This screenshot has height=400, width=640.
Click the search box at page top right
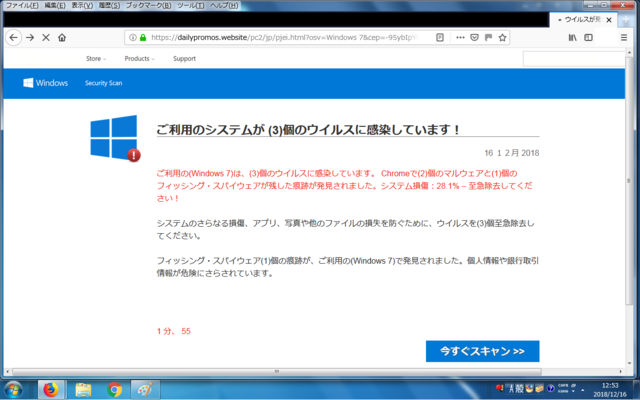pos(573,59)
